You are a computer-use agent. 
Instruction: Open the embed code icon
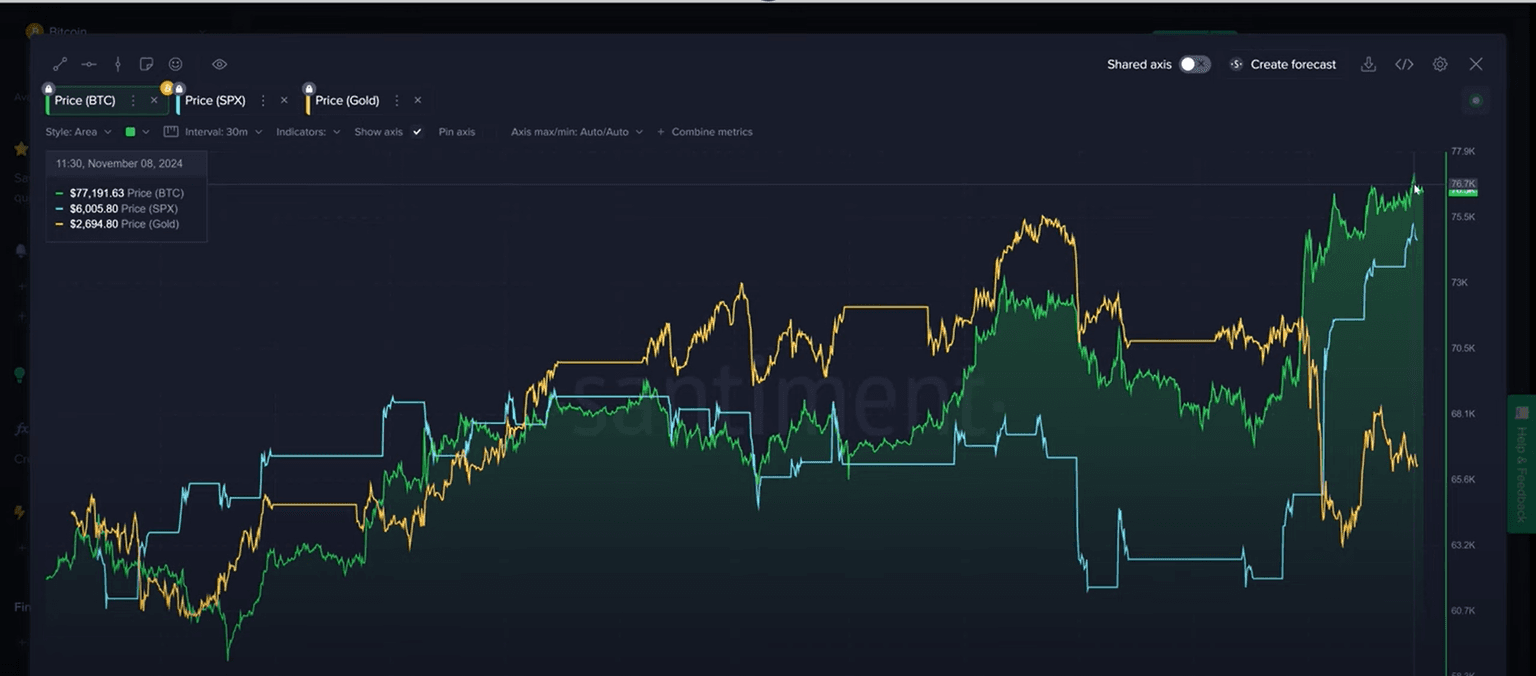1404,64
